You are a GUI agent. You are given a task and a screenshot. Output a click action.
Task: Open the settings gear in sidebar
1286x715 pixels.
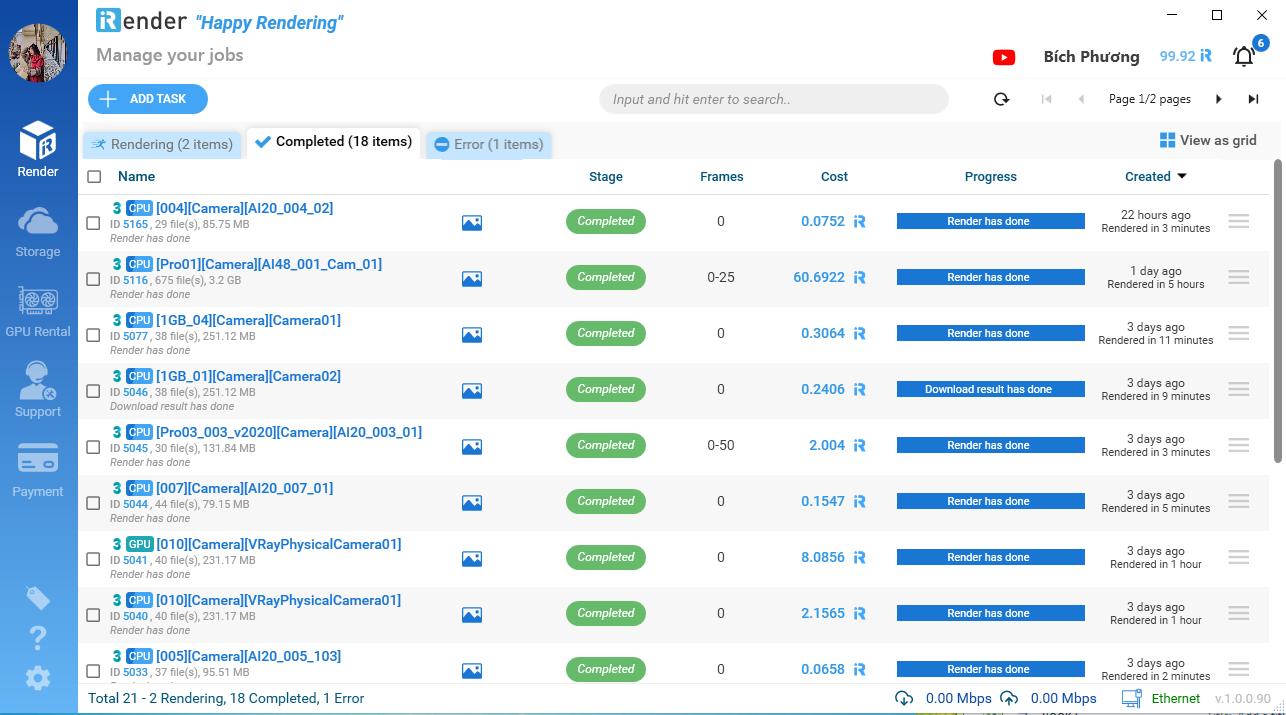(x=38, y=678)
